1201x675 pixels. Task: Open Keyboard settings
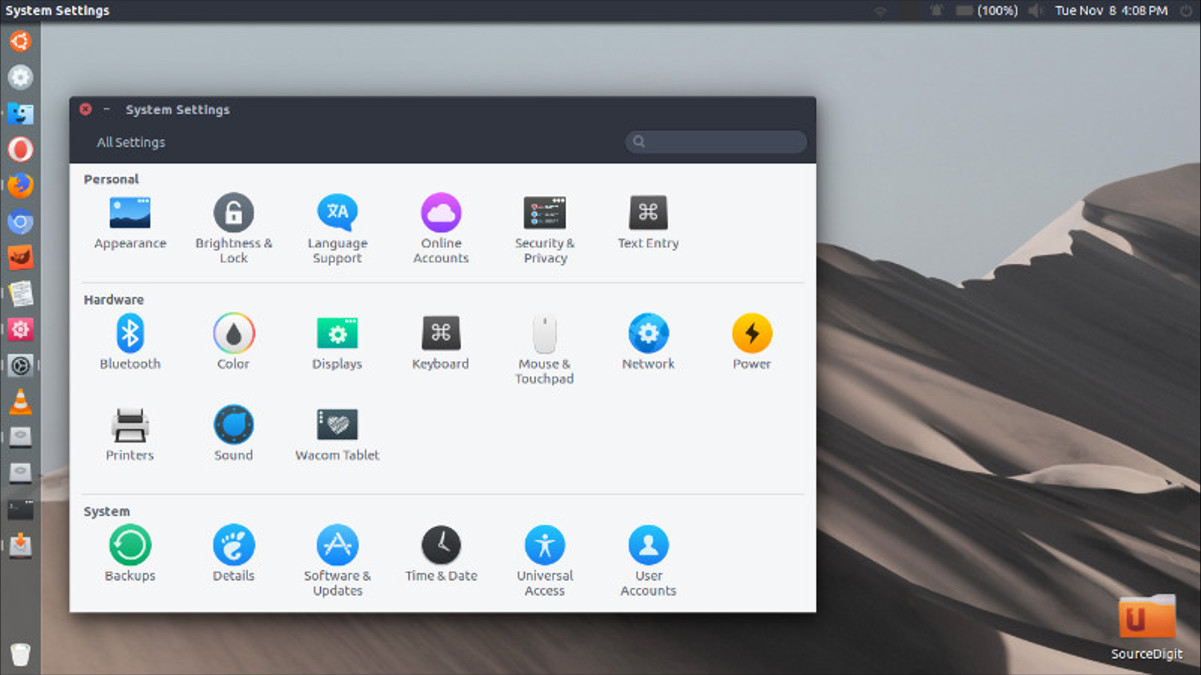[x=441, y=342]
